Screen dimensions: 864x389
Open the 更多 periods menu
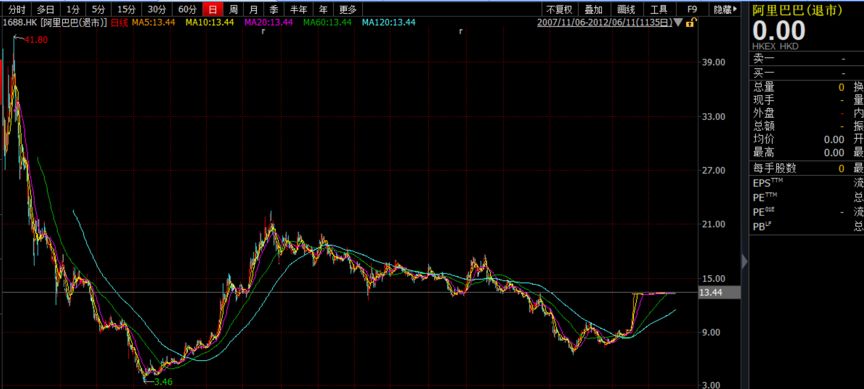coord(348,9)
